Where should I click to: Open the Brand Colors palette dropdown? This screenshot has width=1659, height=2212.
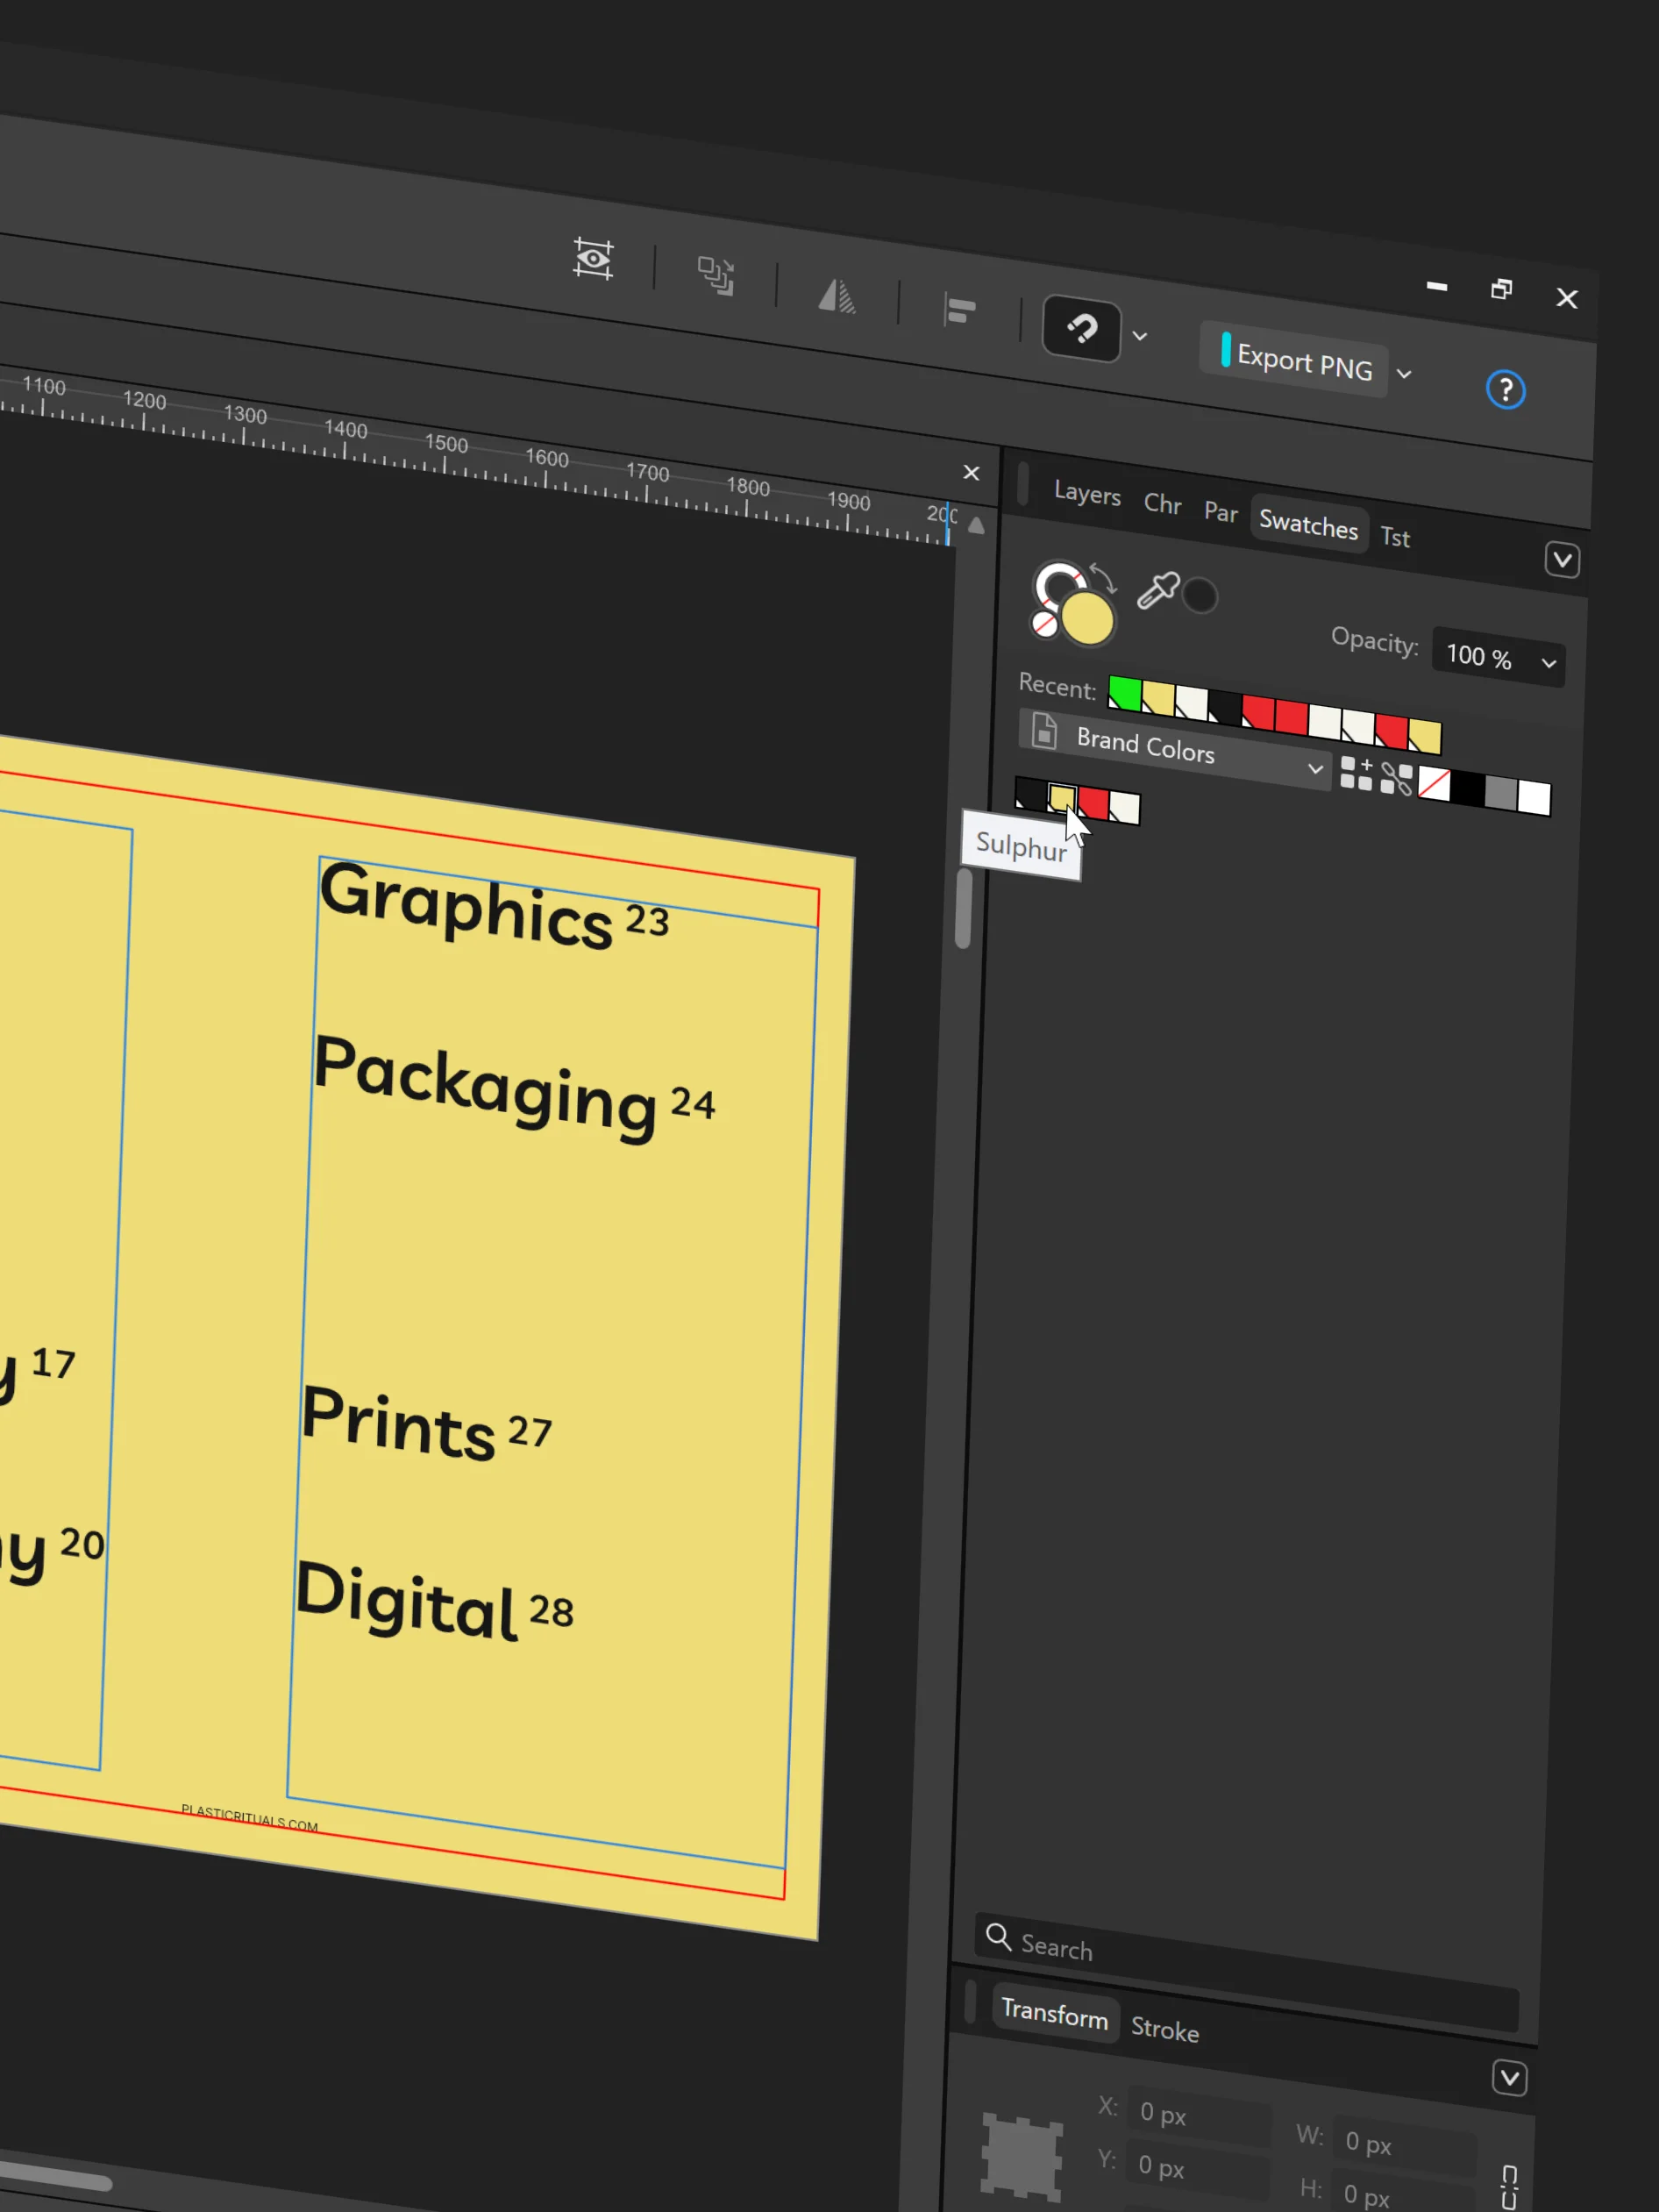(x=1175, y=748)
